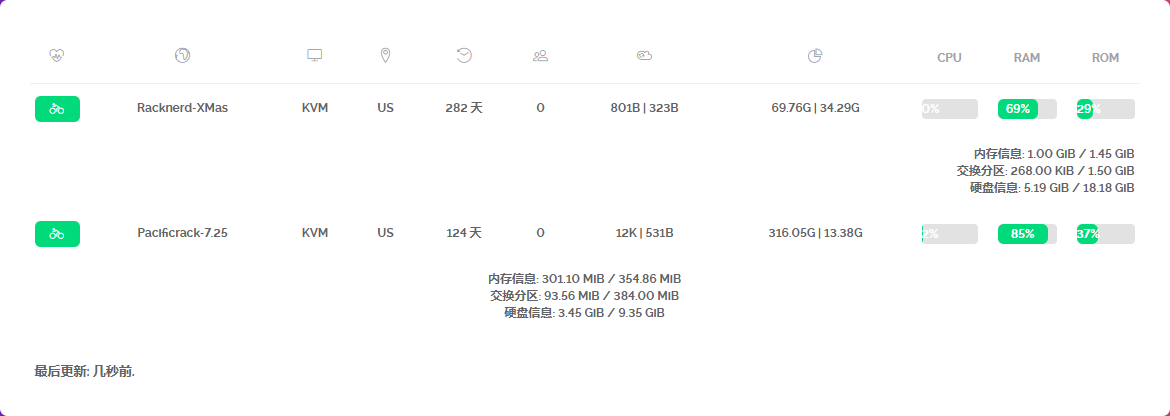
Task: Click the pie chart traffic header icon
Action: (816, 56)
